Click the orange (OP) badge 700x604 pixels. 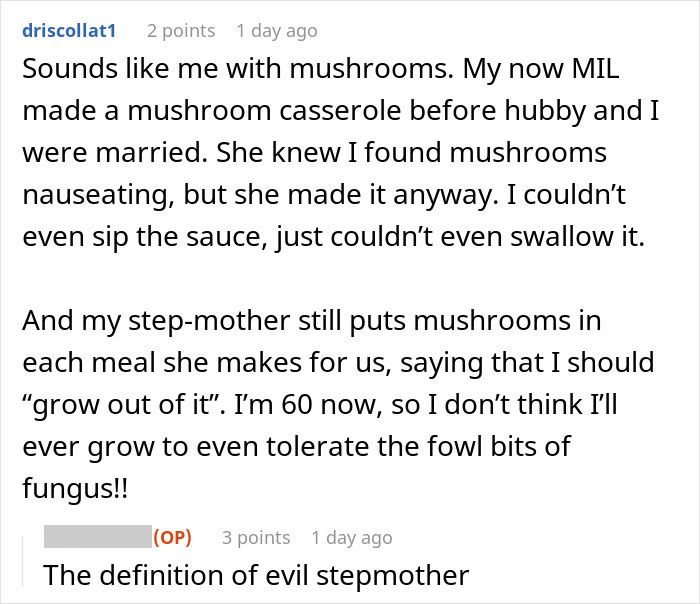click(x=171, y=538)
